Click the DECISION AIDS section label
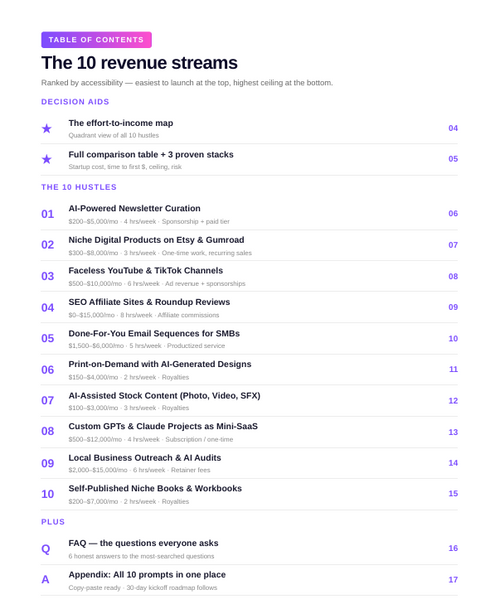This screenshot has height=604, width=500. click(75, 102)
